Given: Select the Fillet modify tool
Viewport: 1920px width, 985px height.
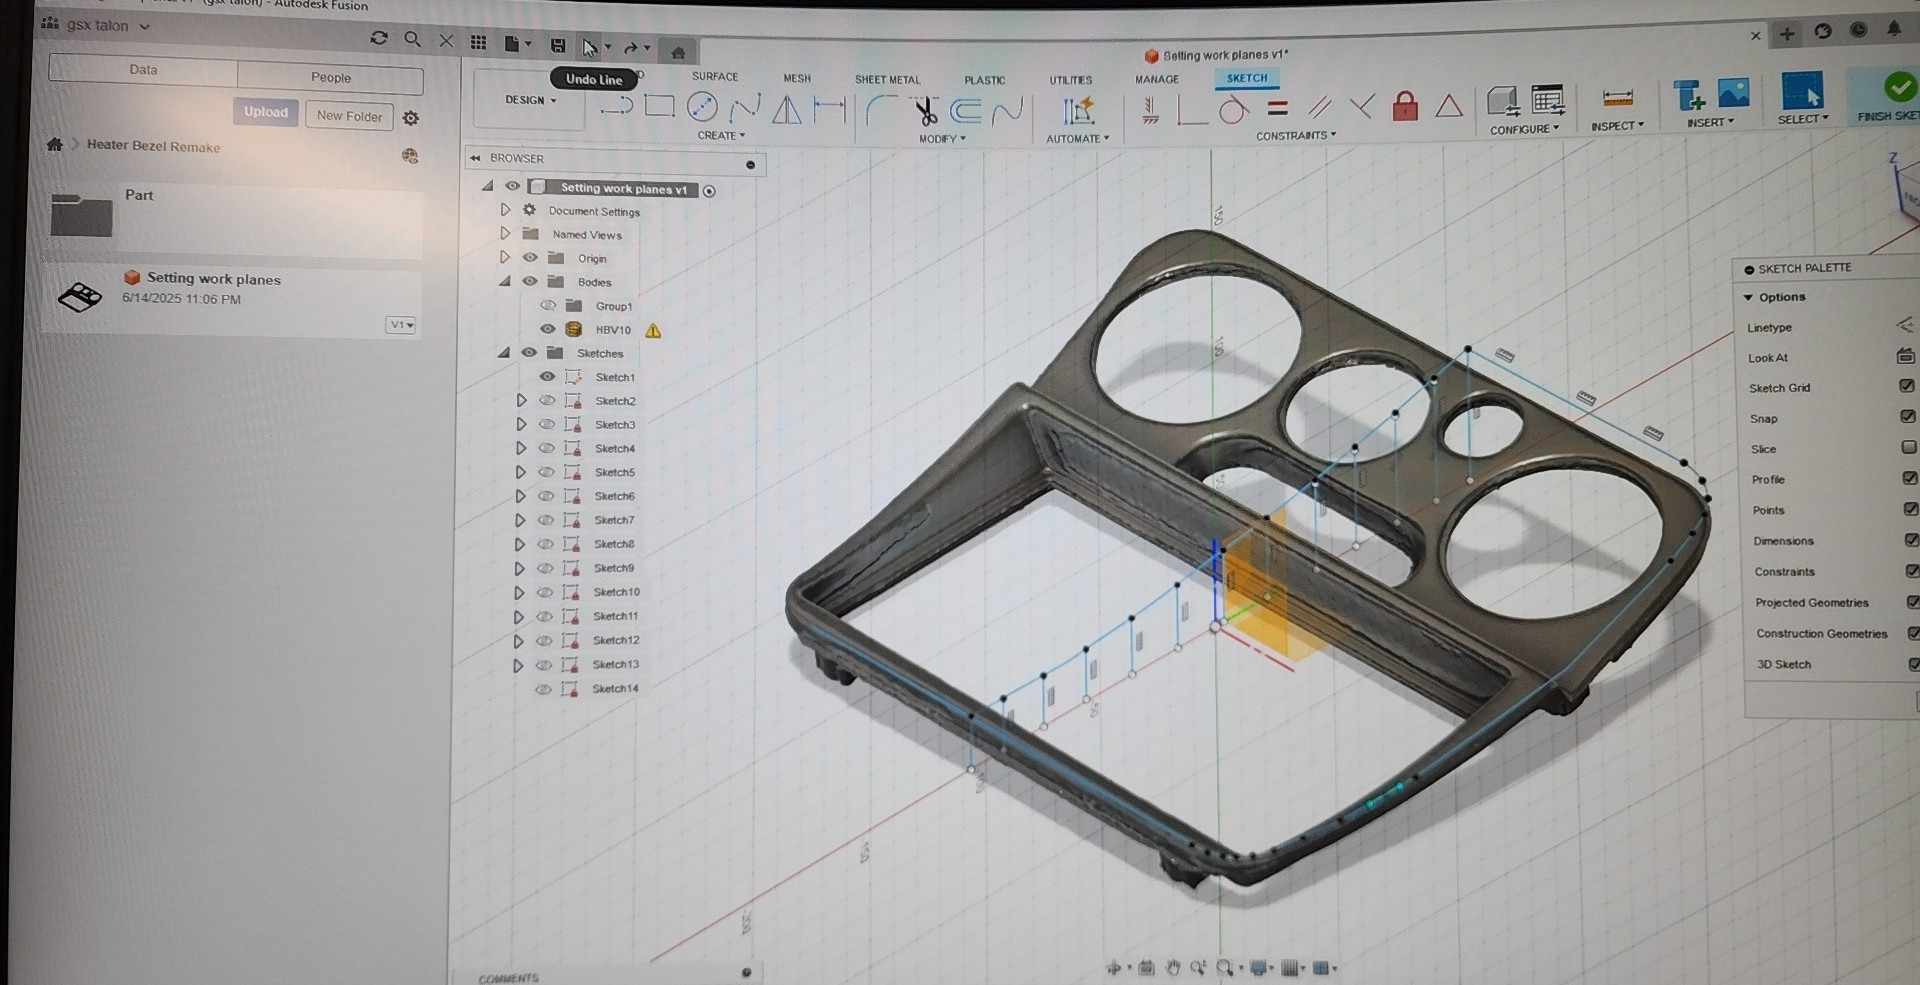Looking at the screenshot, I should (881, 109).
